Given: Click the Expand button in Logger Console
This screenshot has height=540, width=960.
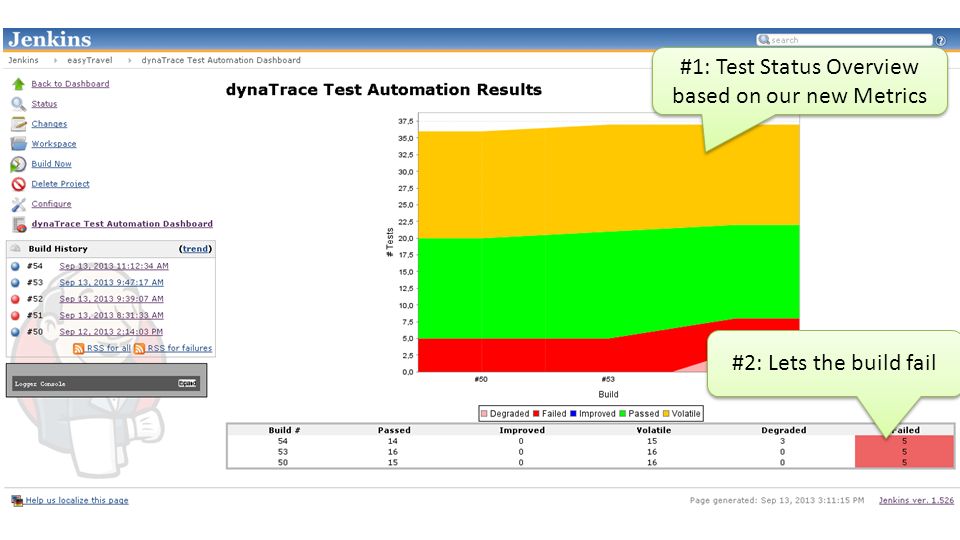Looking at the screenshot, I should click(187, 383).
